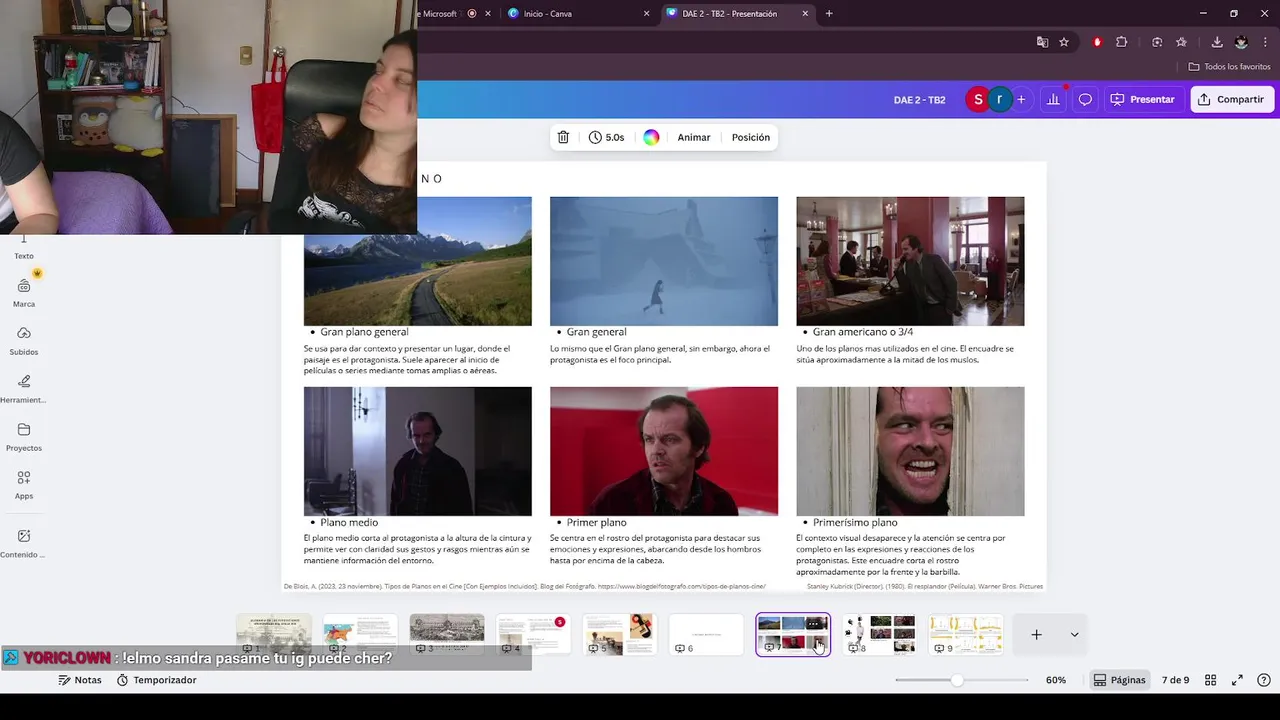Open the help question-mark icon
Image resolution: width=1280 pixels, height=720 pixels.
click(x=1264, y=680)
